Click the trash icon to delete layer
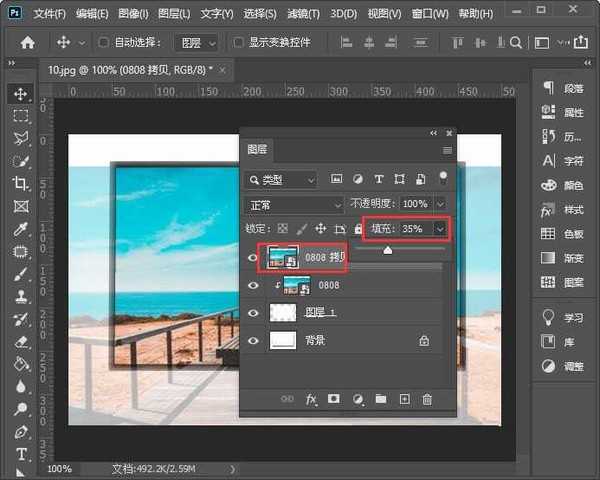Image resolution: width=600 pixels, height=480 pixels. tap(427, 399)
